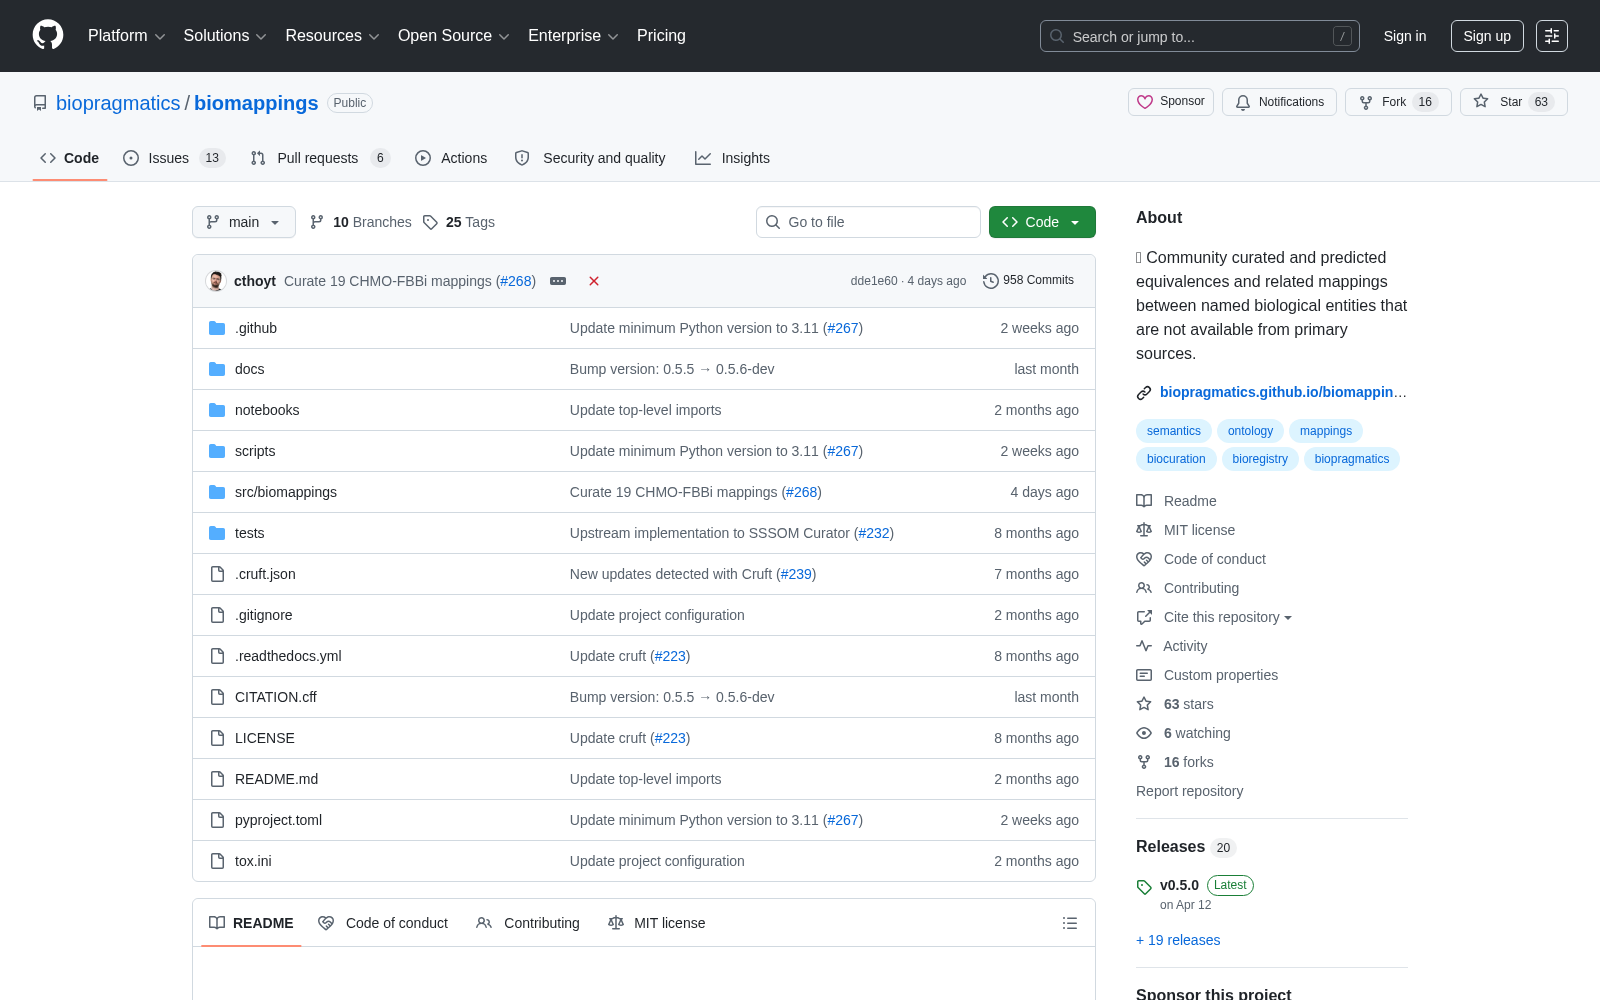1600x1000 pixels.
Task: Open the main branch selector dropdown
Action: (244, 222)
